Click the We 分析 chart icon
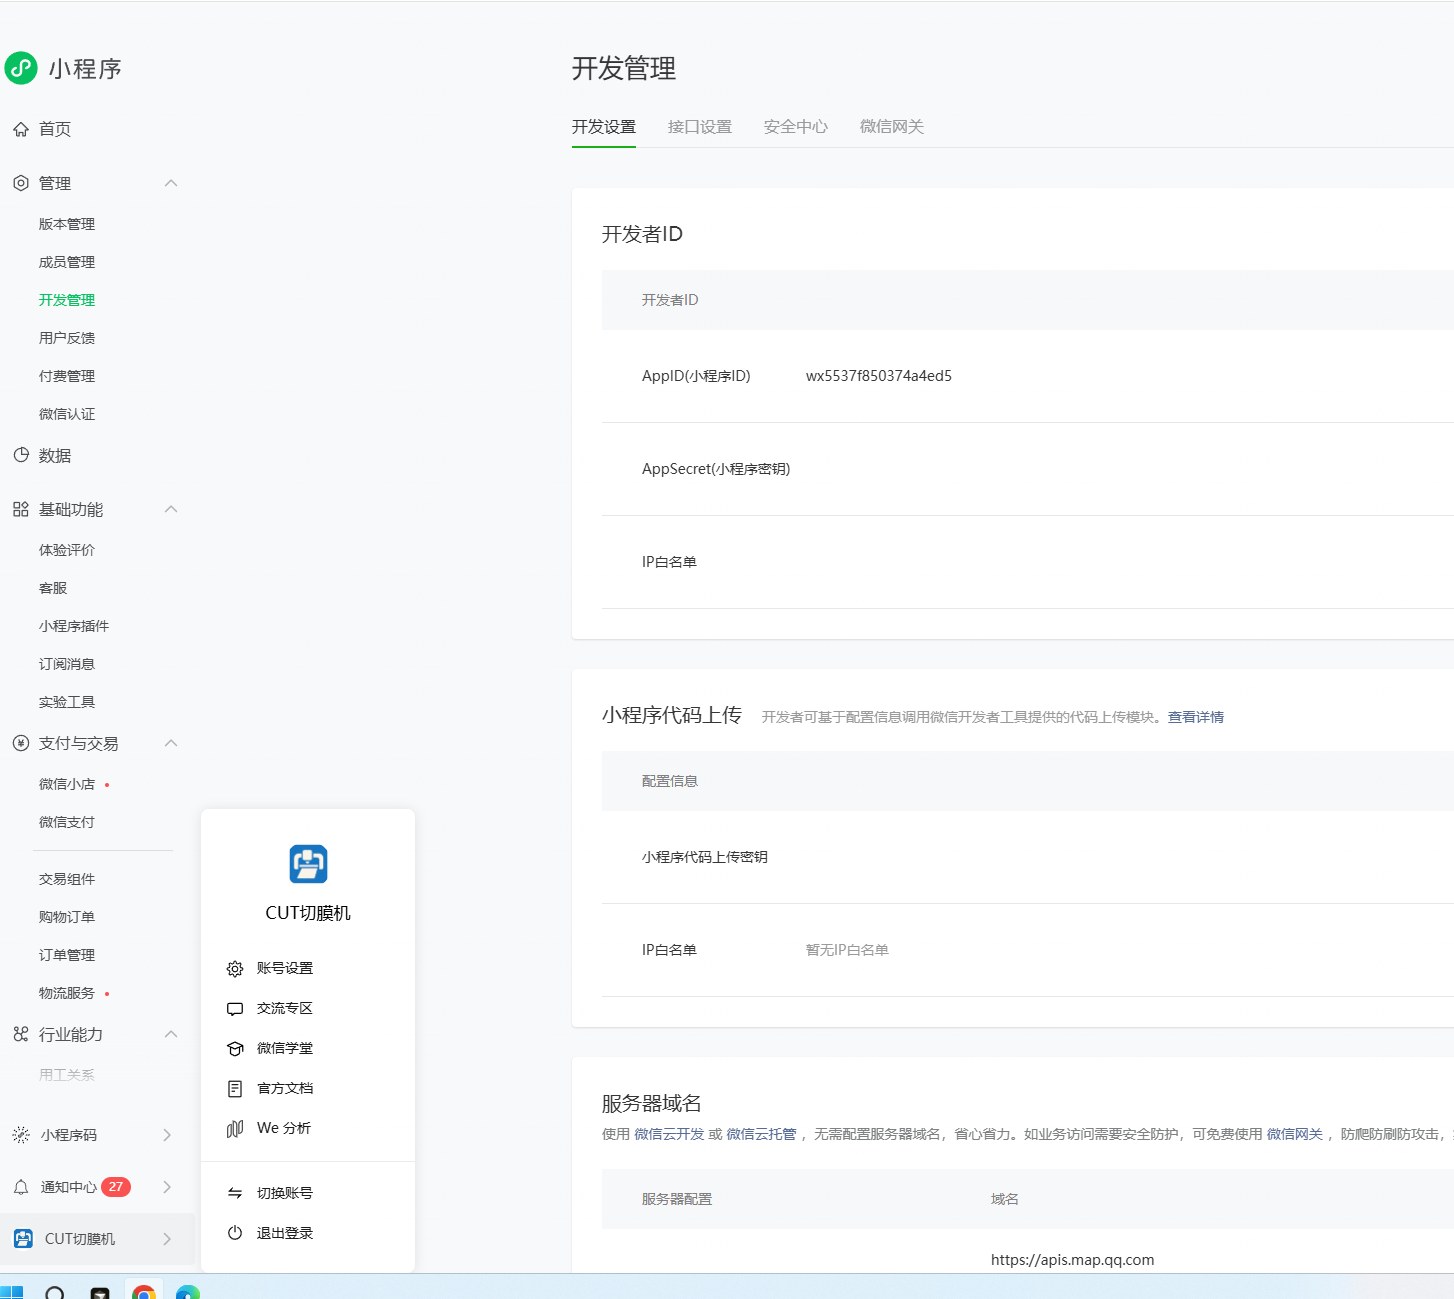Viewport: 1454px width, 1299px height. point(235,1128)
